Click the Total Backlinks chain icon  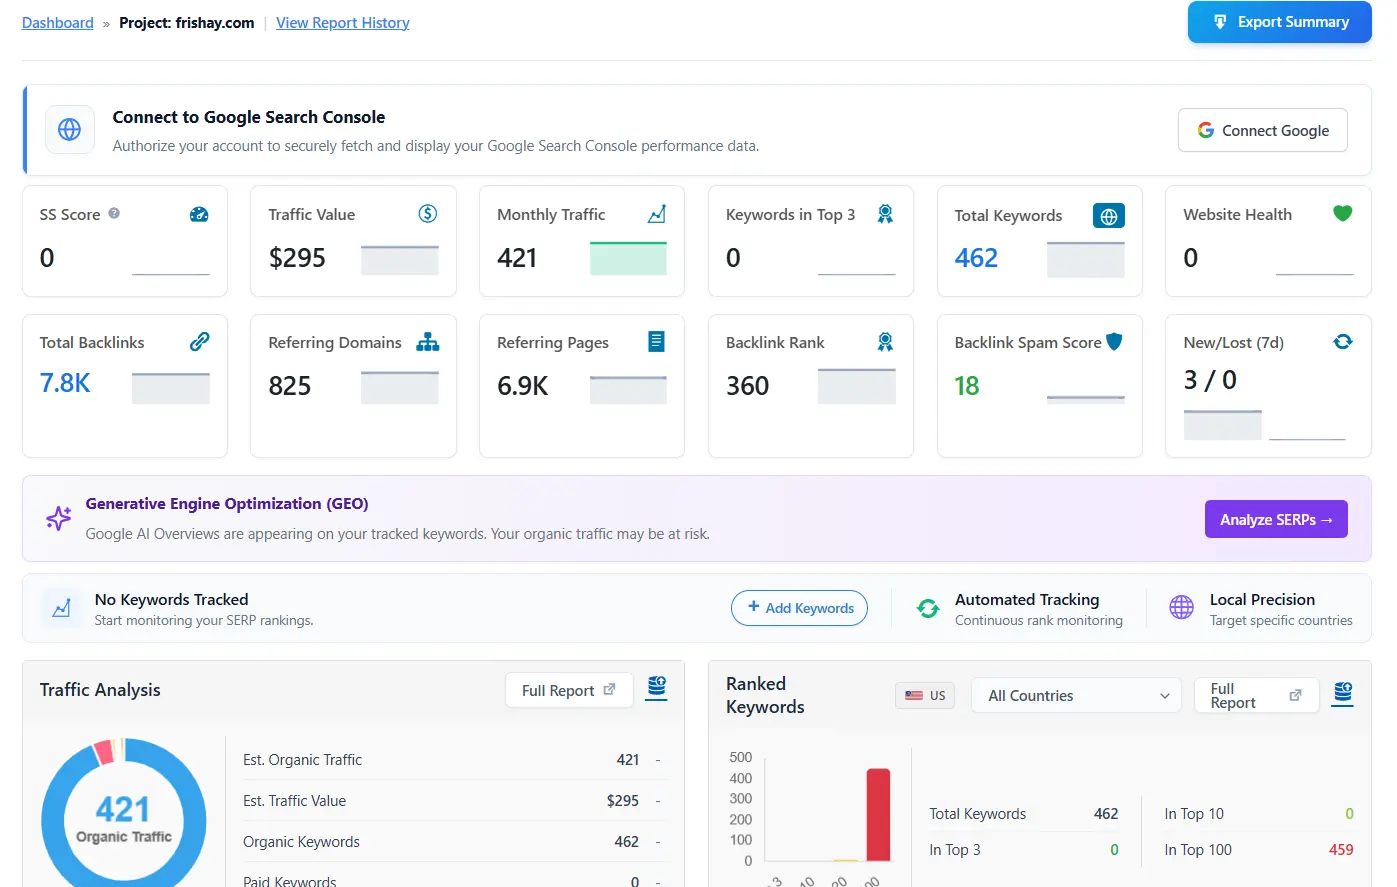198,341
